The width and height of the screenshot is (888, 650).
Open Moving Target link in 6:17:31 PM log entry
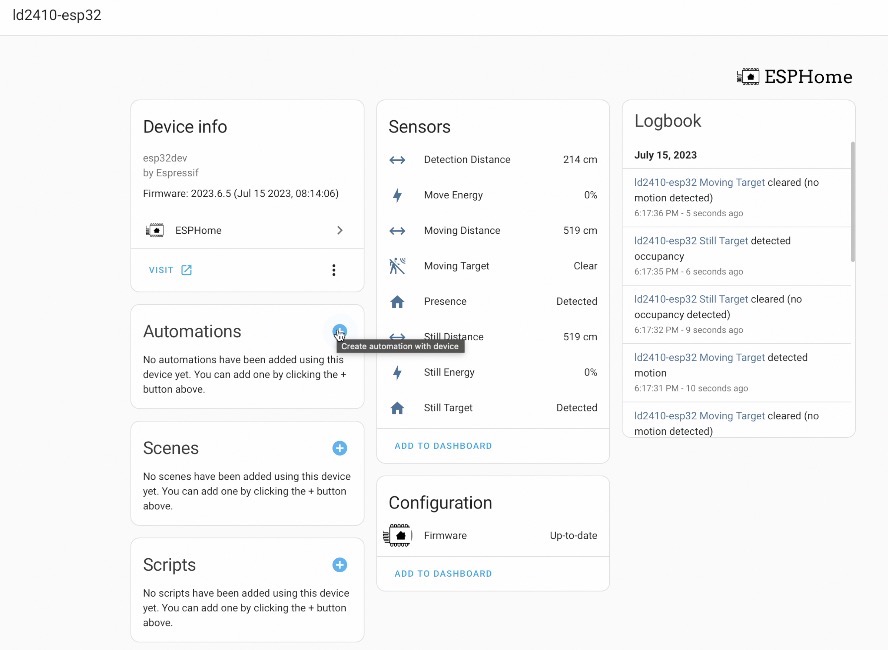click(x=699, y=357)
